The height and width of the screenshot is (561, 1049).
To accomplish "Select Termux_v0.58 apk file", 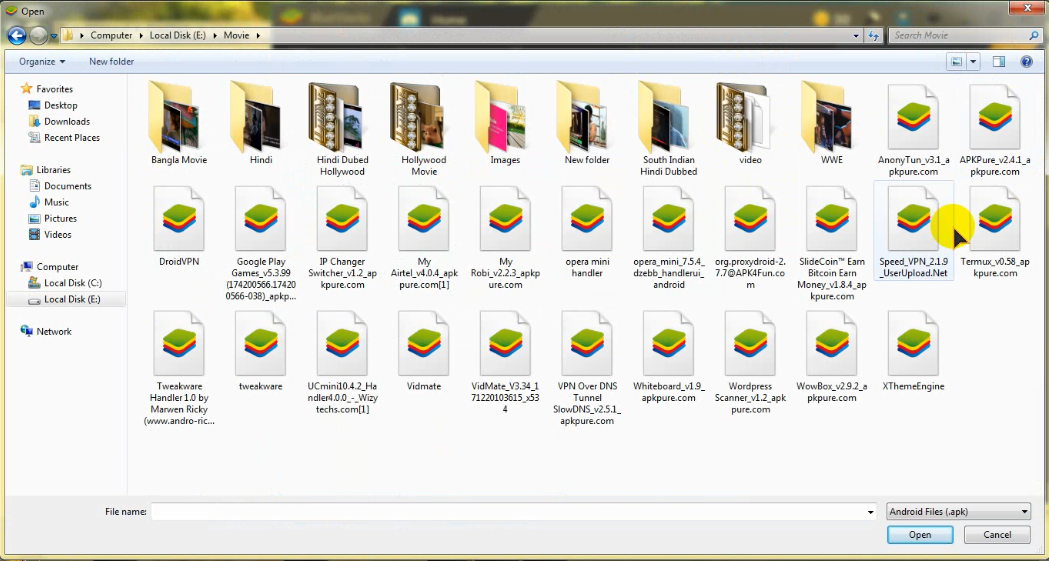I will point(995,231).
